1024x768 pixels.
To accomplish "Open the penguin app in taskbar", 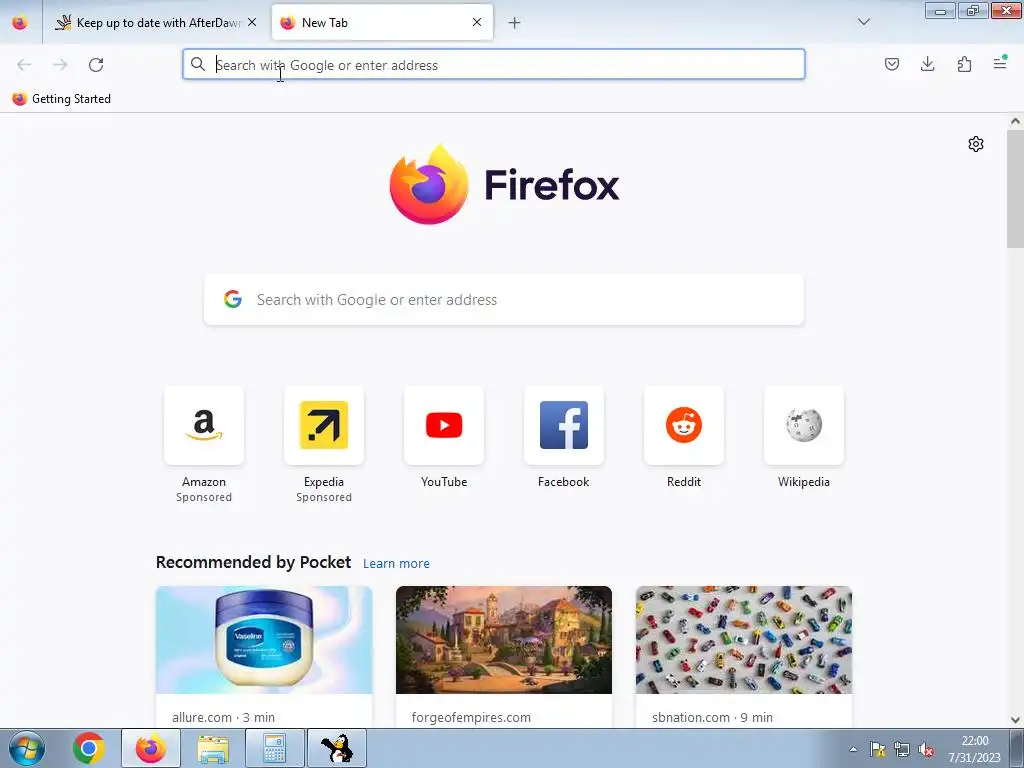I will pos(337,748).
